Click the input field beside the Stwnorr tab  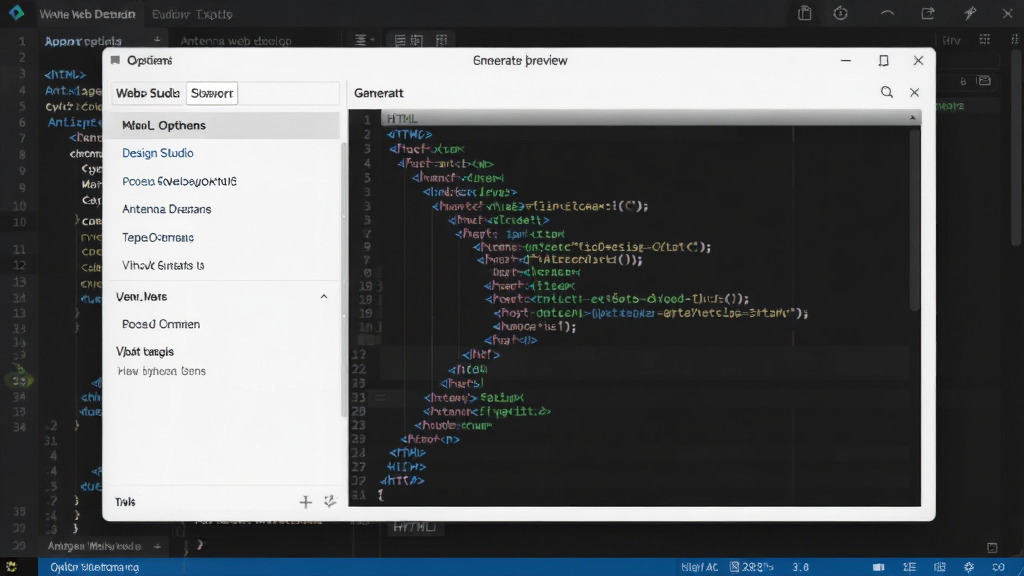(x=289, y=93)
